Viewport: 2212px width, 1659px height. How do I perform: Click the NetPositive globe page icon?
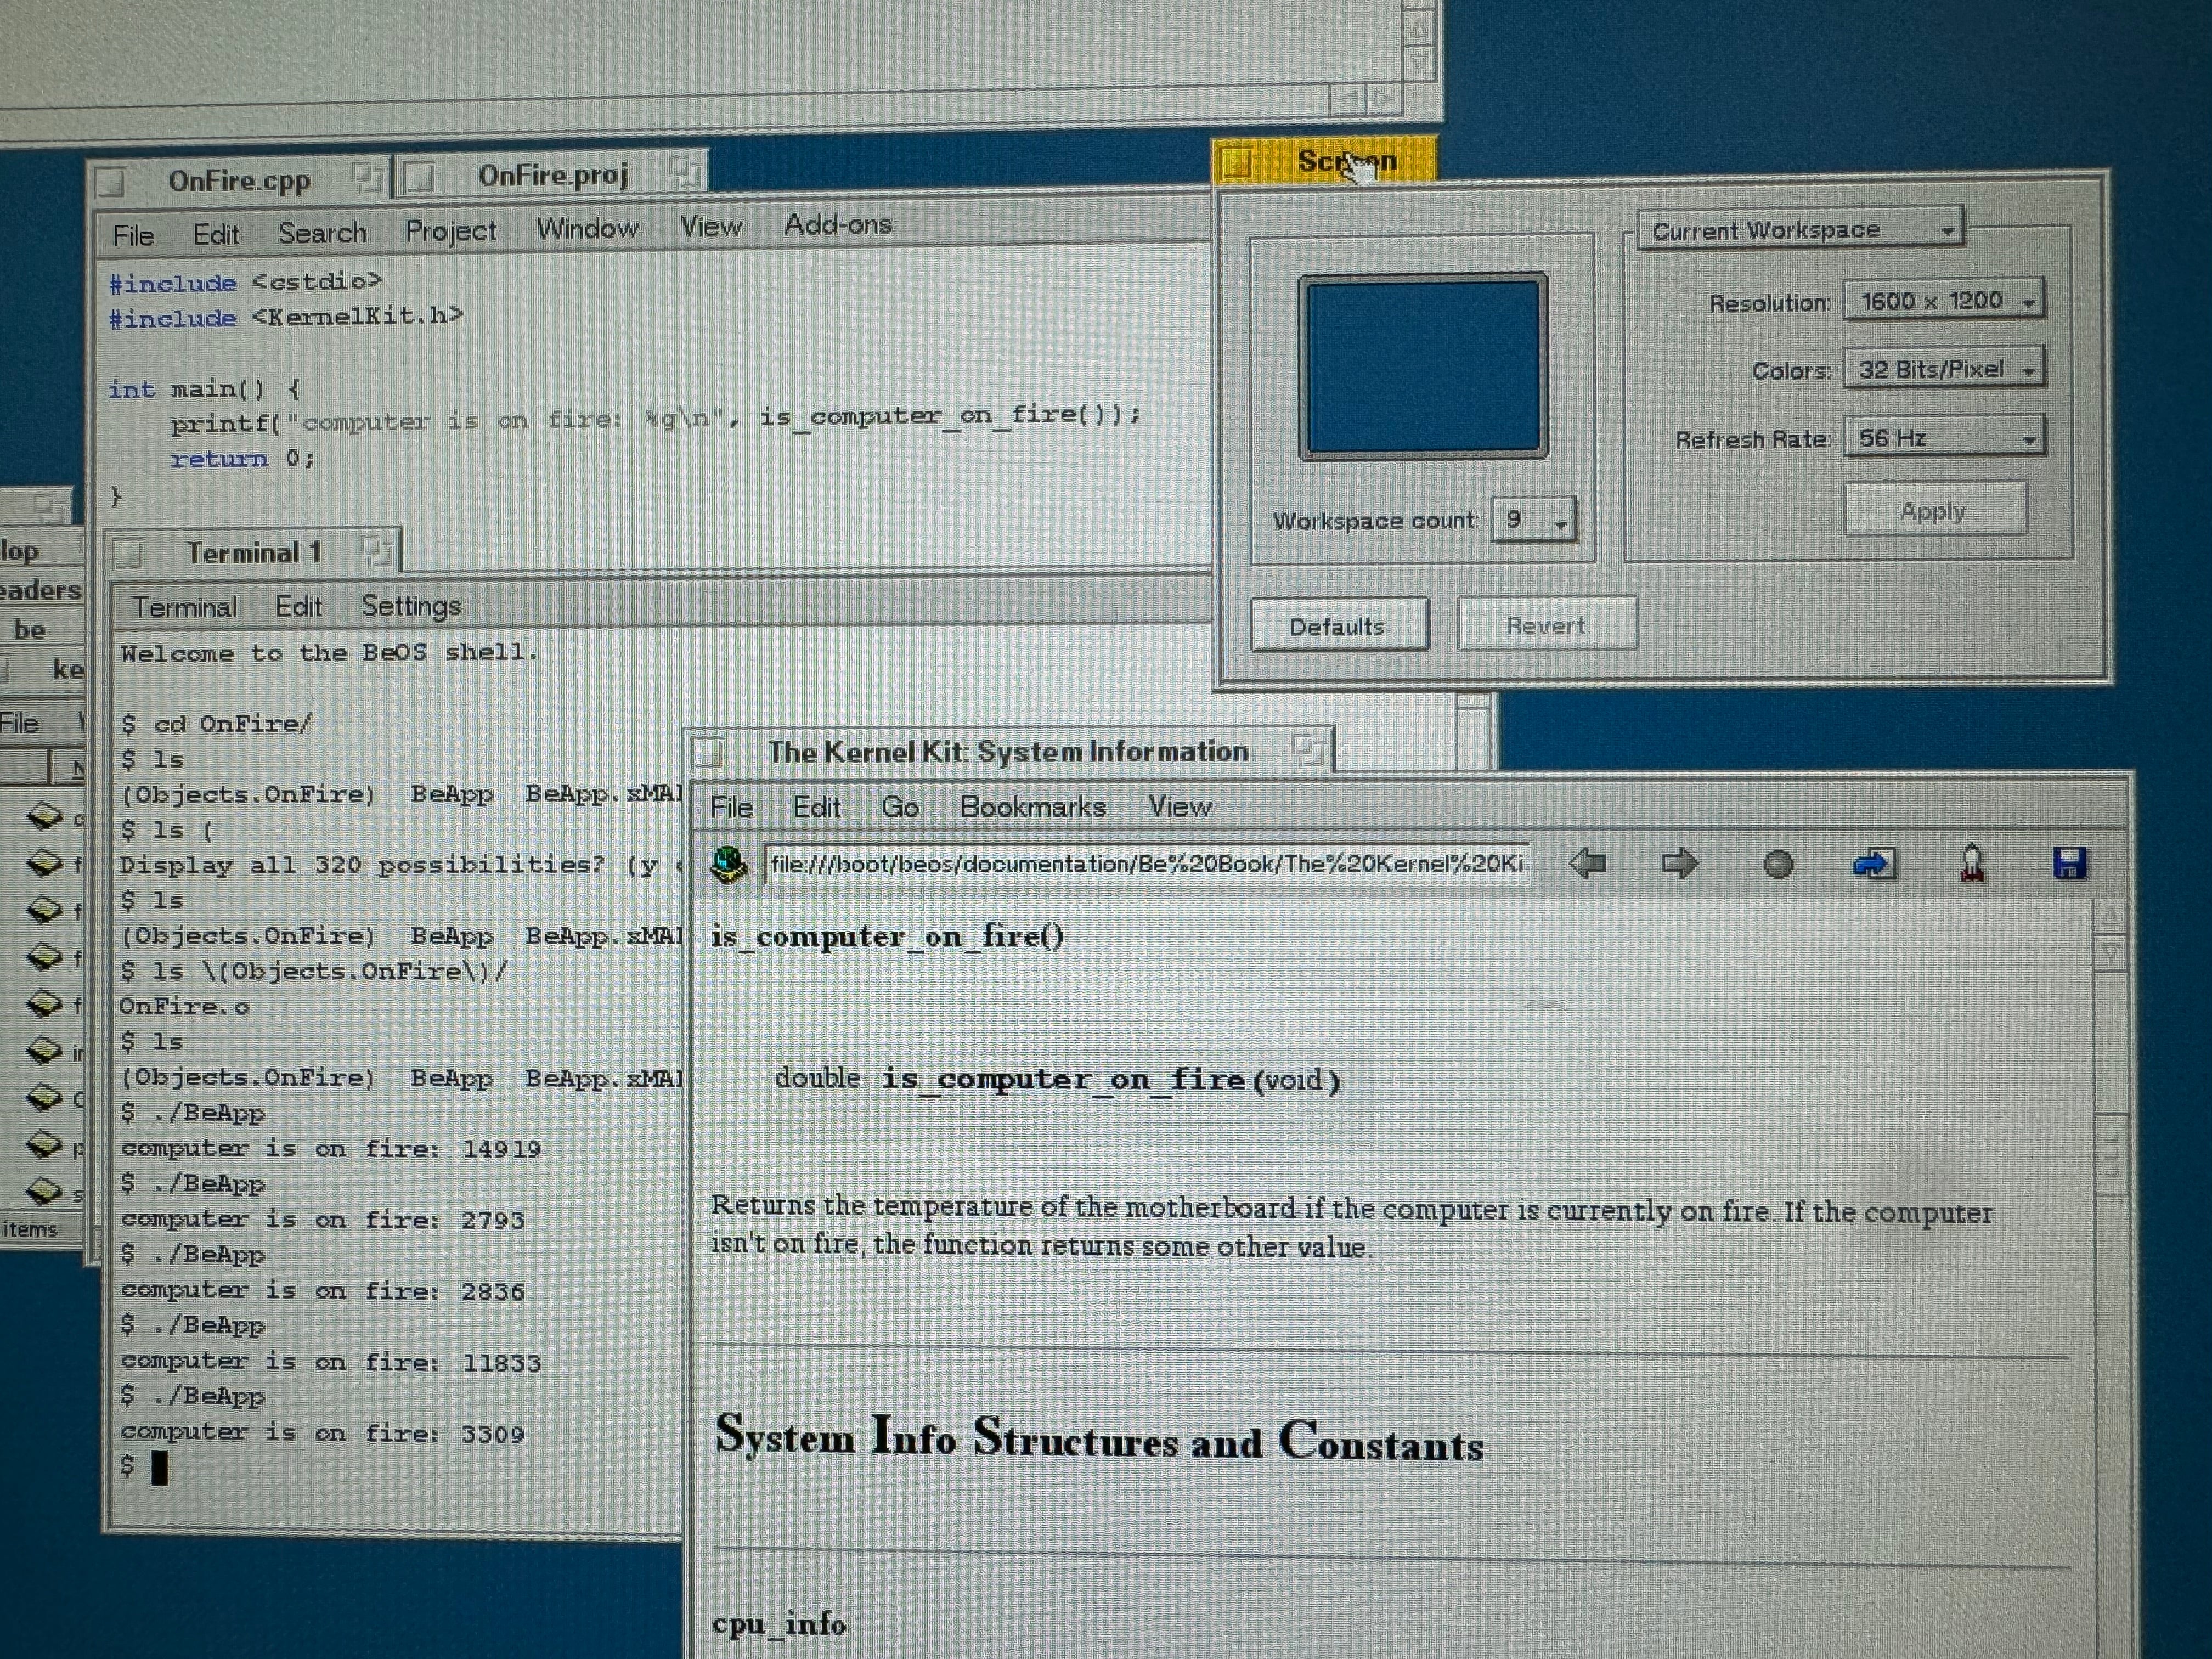[729, 864]
